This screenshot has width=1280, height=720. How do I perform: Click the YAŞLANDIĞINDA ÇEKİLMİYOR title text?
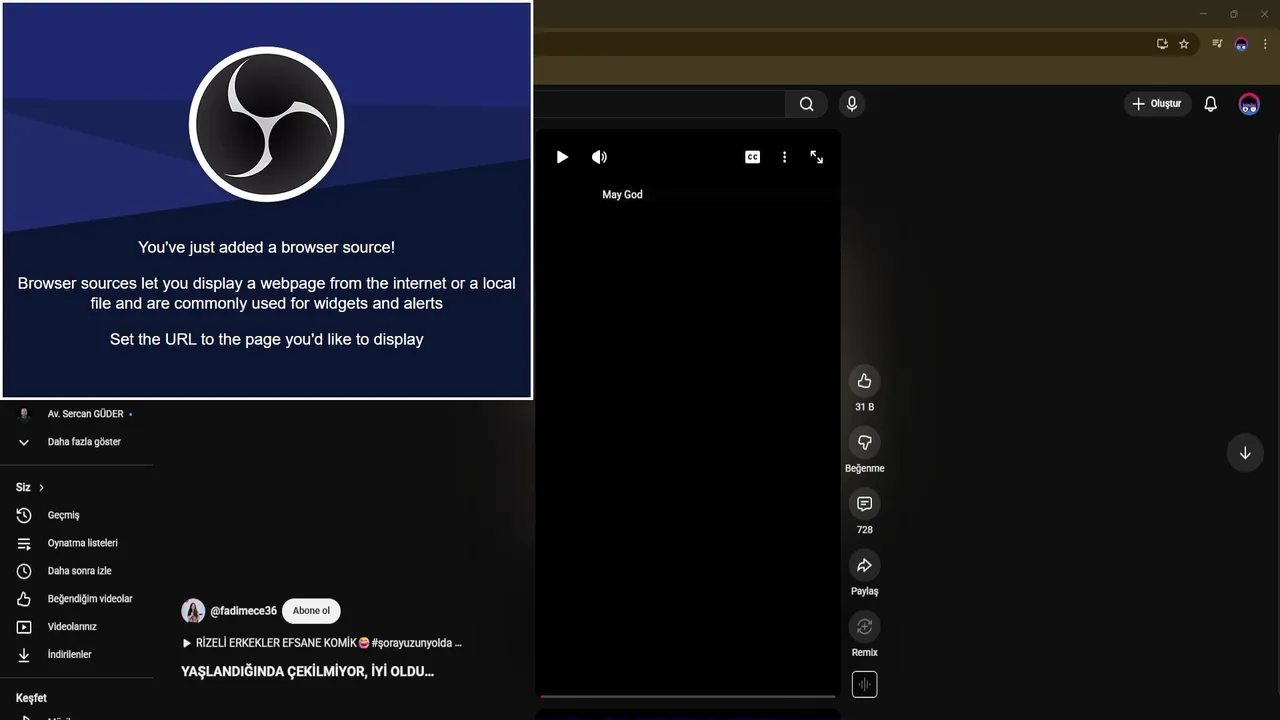pos(307,672)
